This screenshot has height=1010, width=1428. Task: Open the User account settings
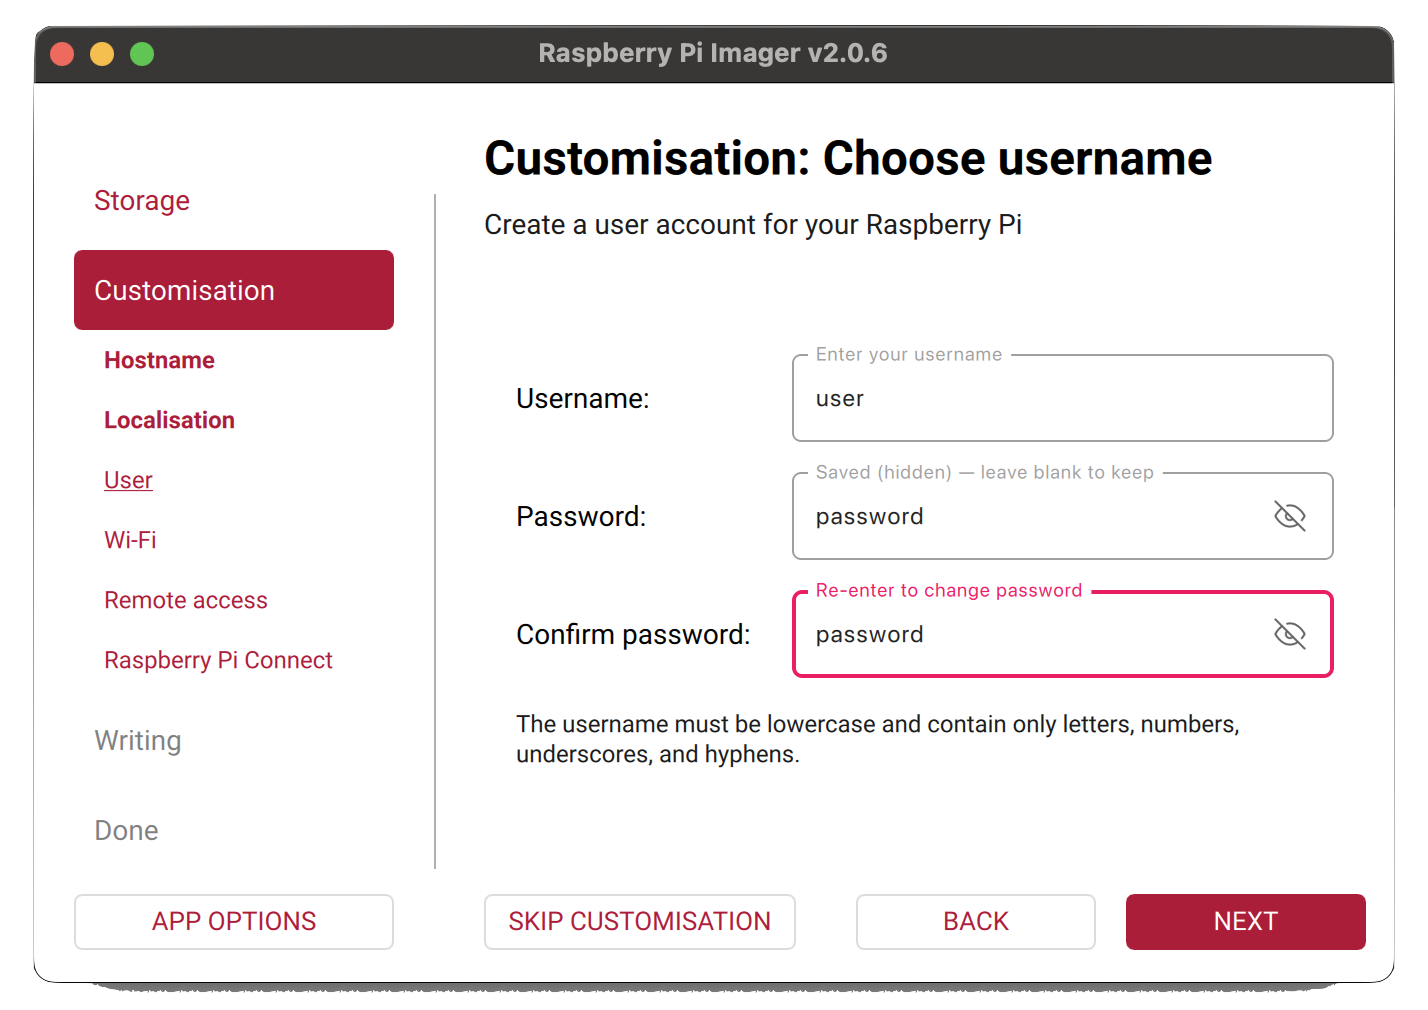coord(128,480)
